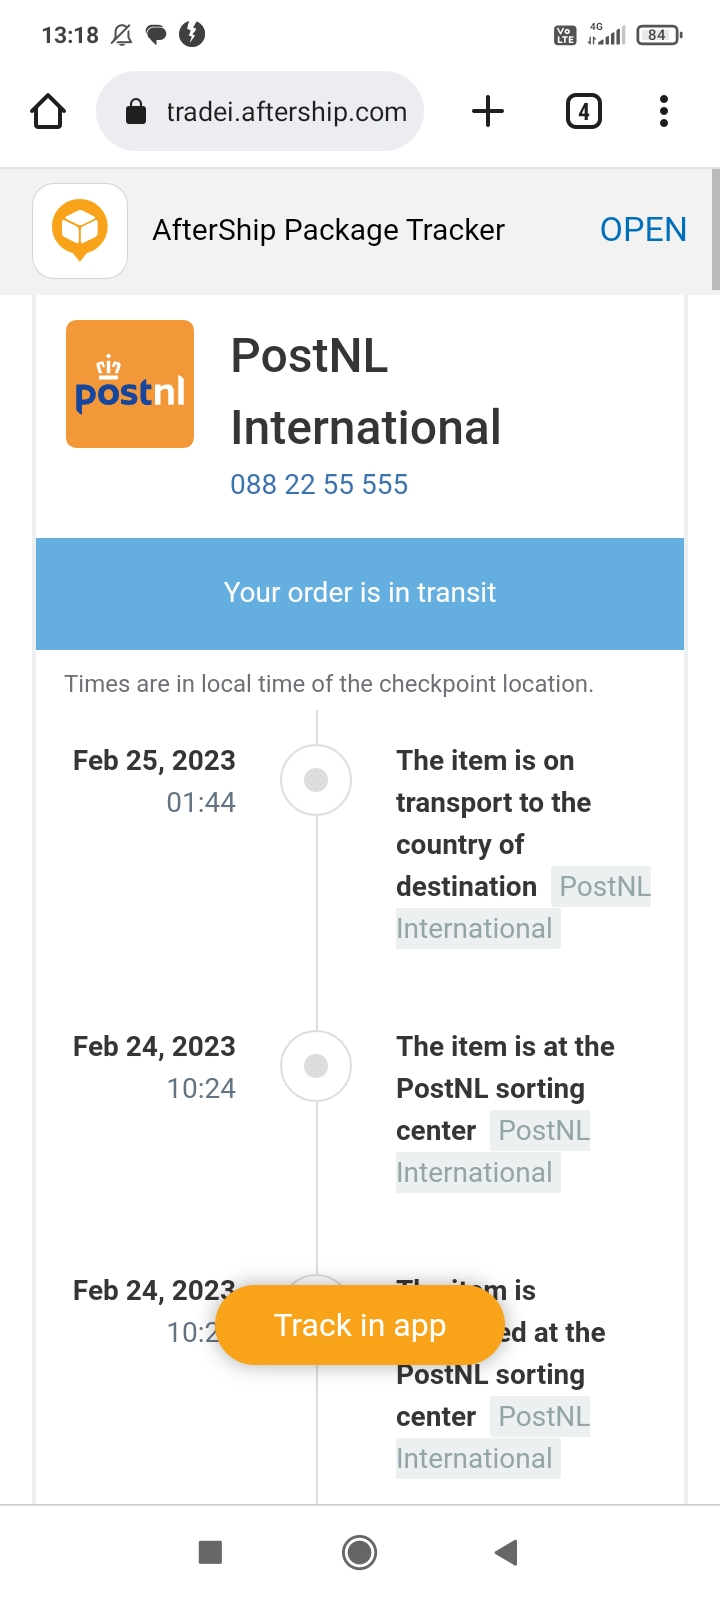The image size is (720, 1600).
Task: Open a new tab with plus icon
Action: tap(487, 111)
